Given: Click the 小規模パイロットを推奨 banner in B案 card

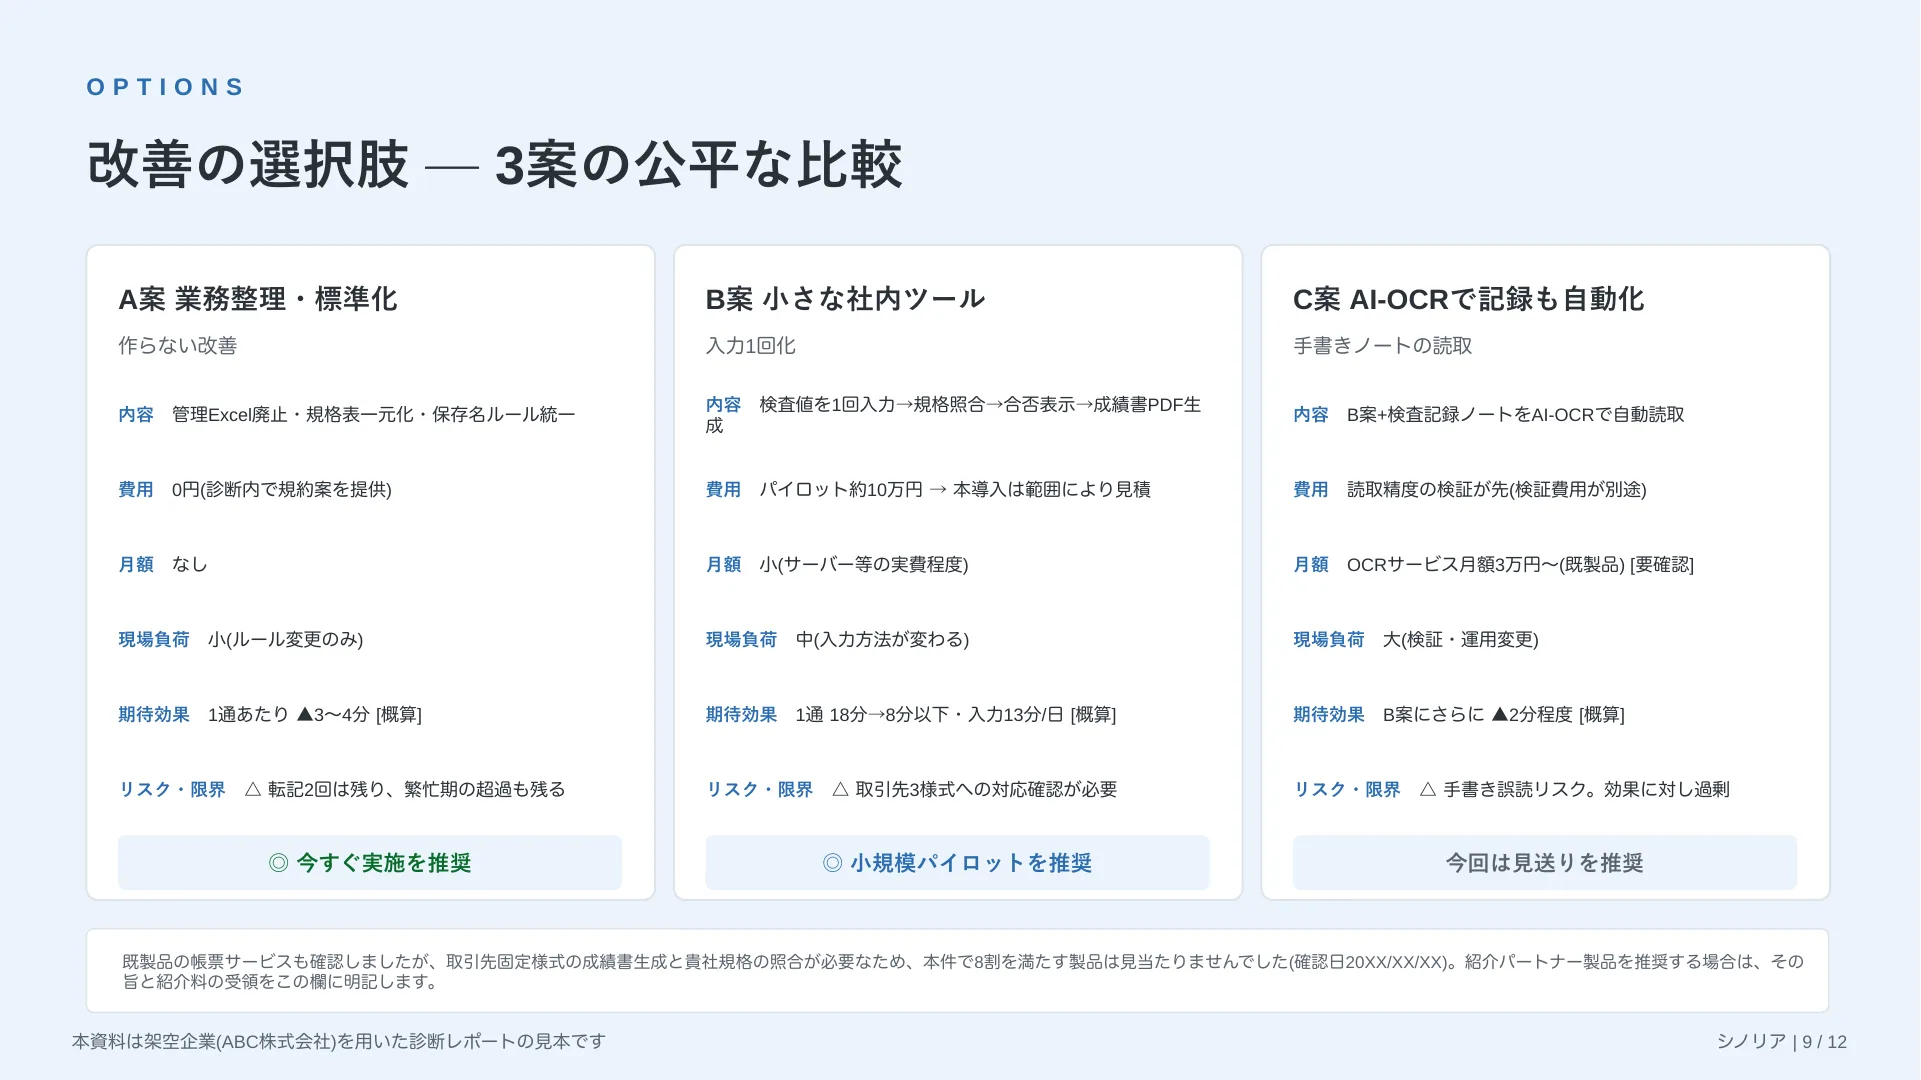Looking at the screenshot, I should (x=957, y=862).
